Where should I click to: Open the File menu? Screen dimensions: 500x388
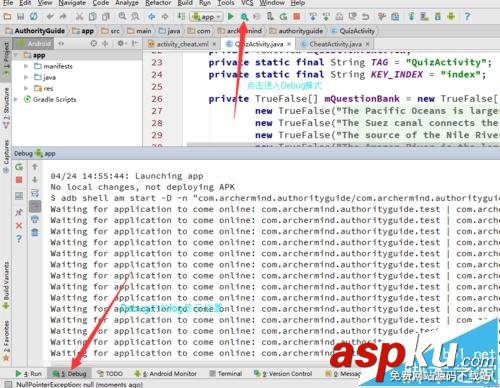8,3
